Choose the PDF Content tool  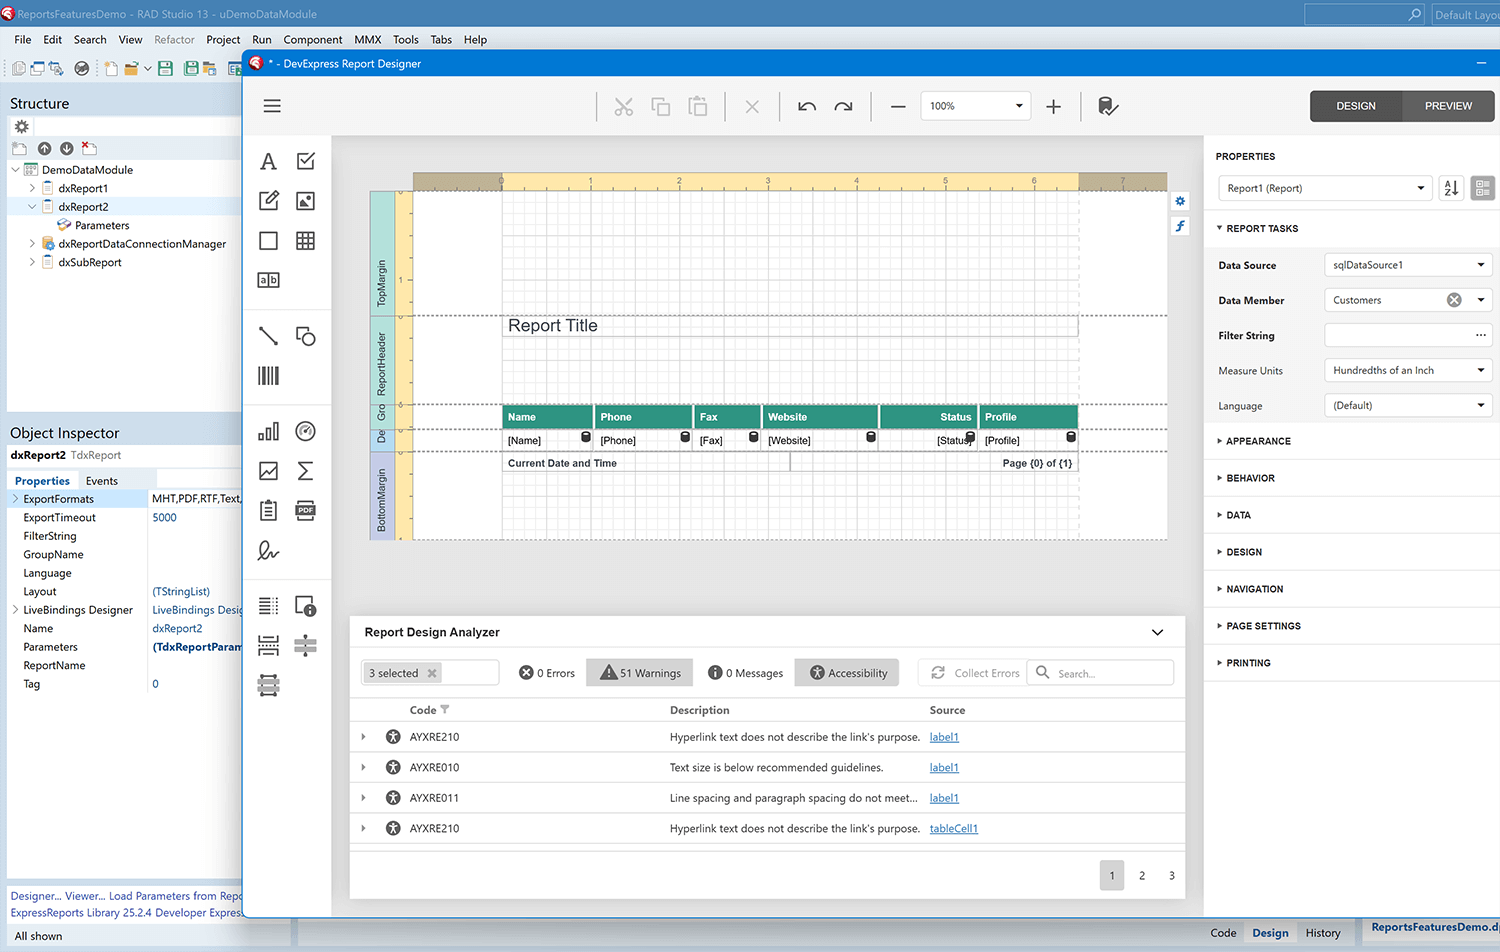pyautogui.click(x=306, y=510)
